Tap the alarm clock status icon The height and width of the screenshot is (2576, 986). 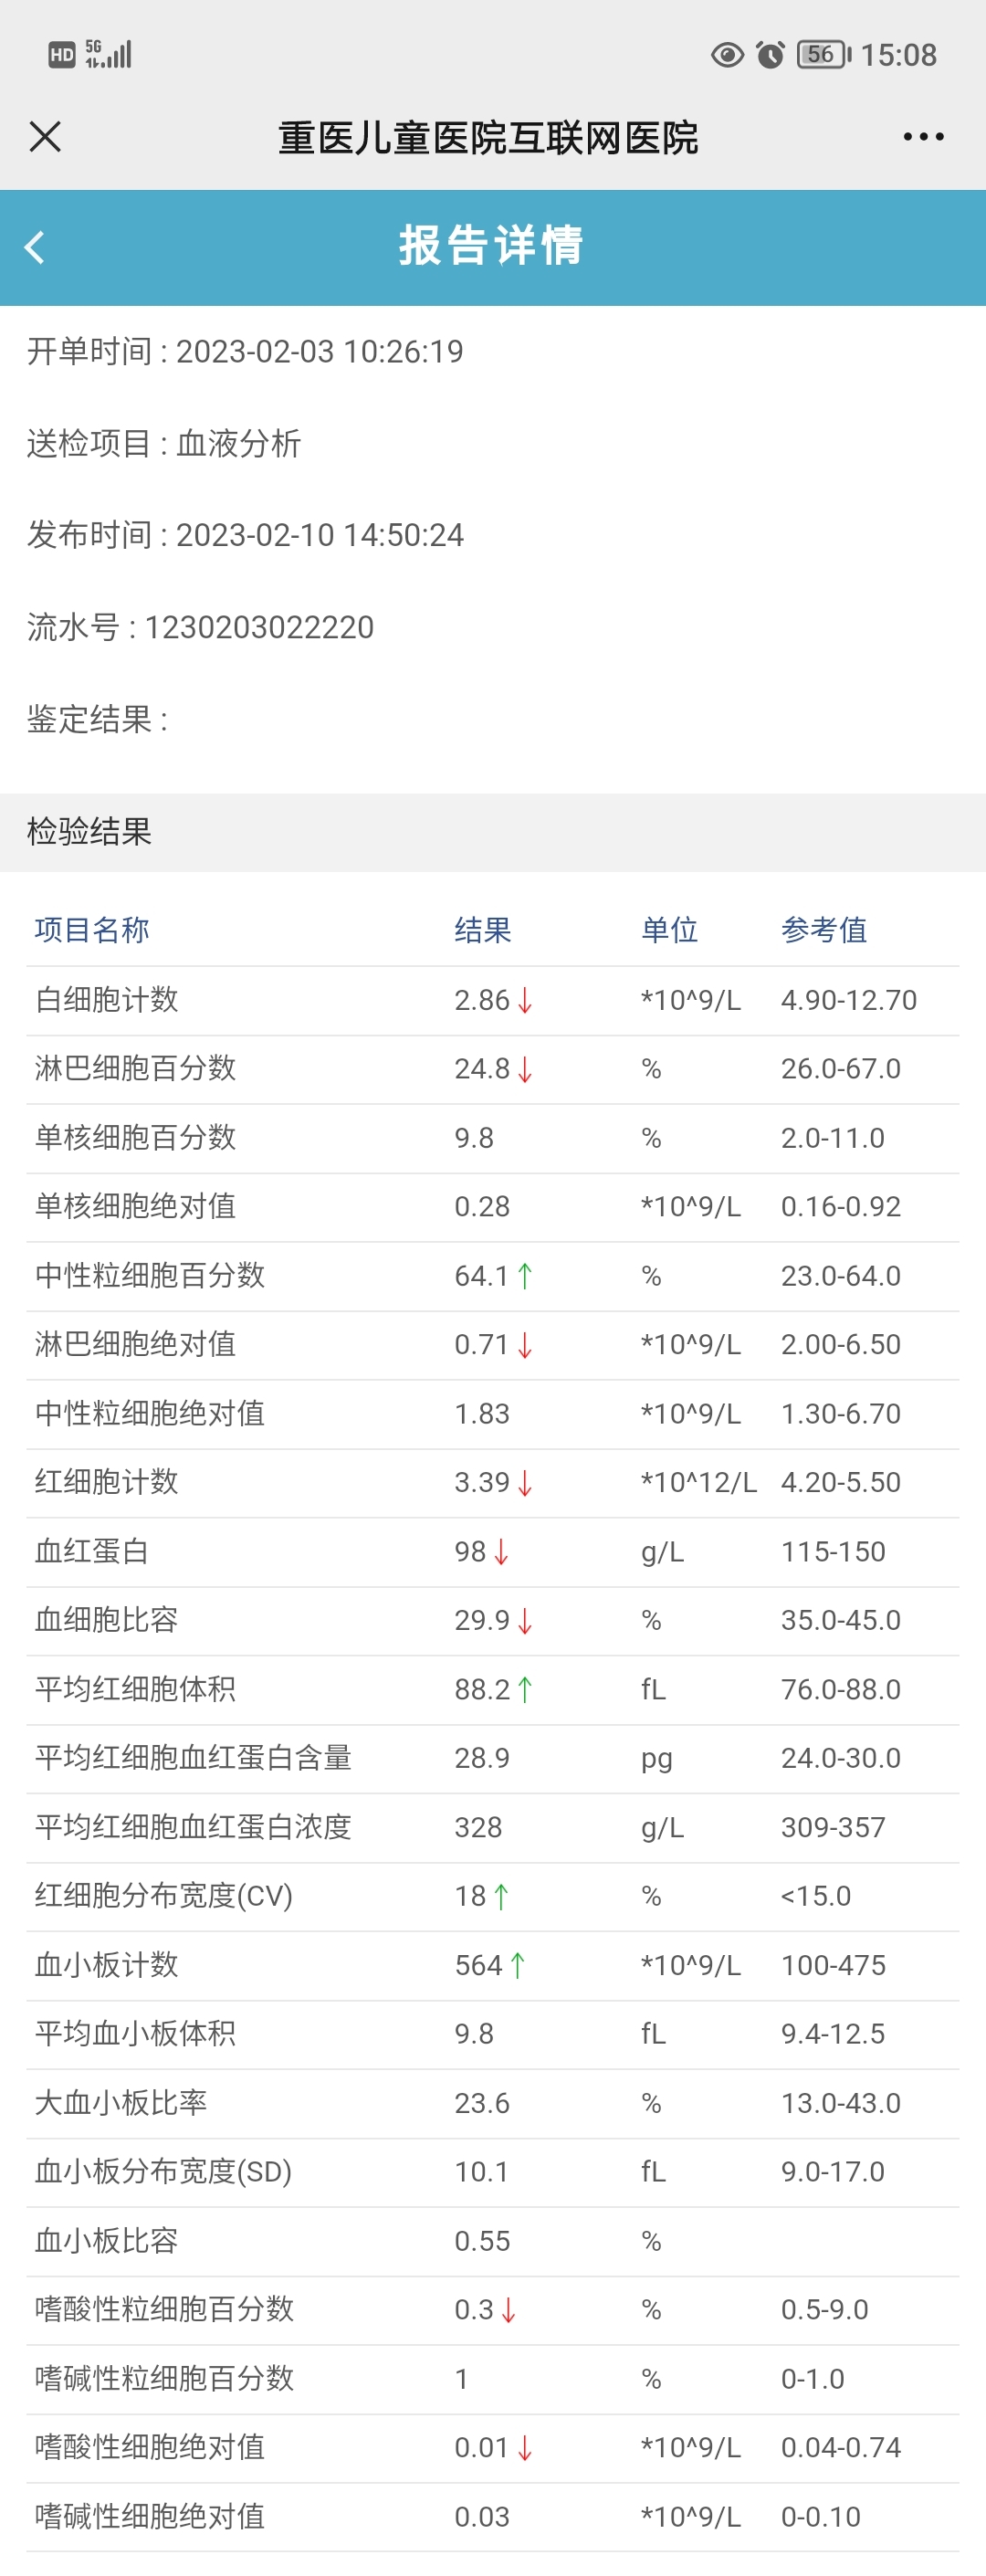click(770, 54)
